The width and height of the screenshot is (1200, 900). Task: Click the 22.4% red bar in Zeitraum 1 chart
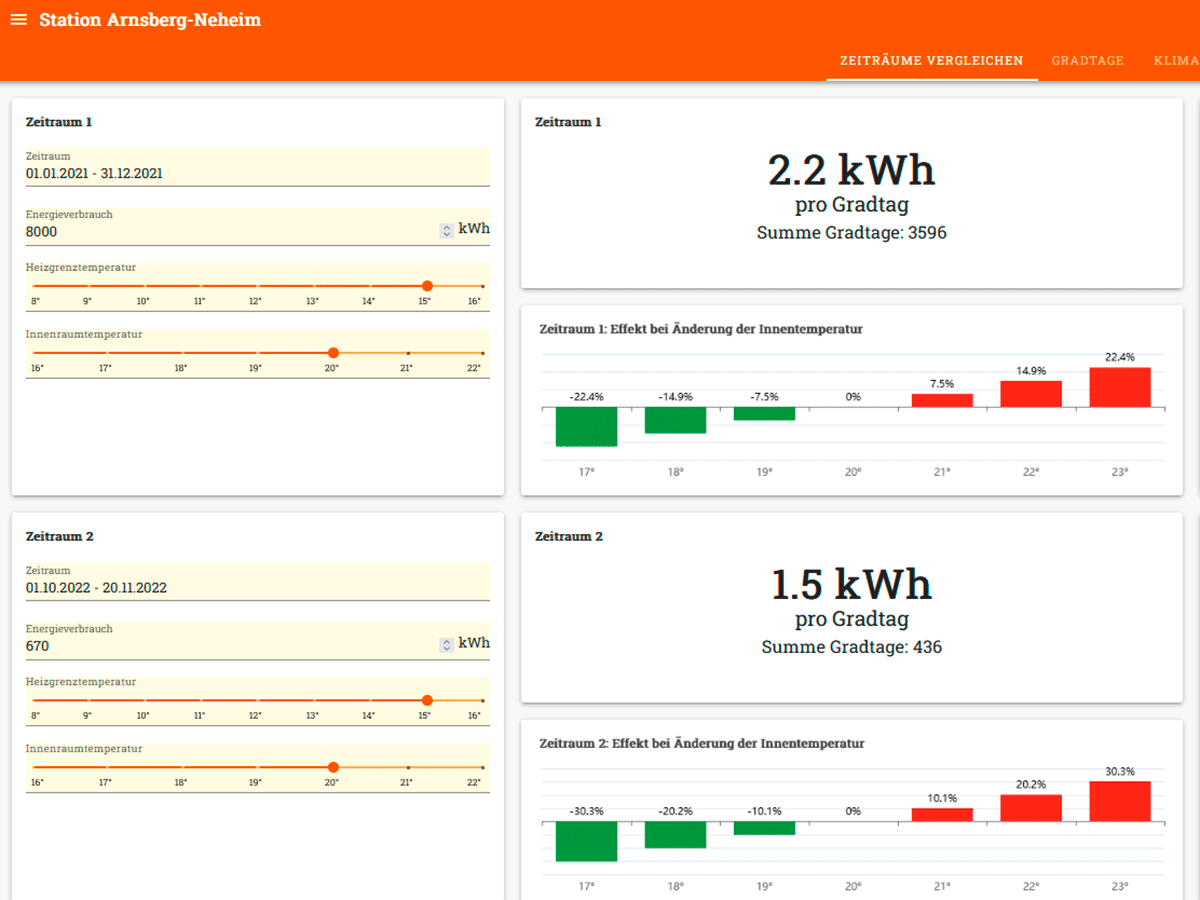pyautogui.click(x=1120, y=387)
